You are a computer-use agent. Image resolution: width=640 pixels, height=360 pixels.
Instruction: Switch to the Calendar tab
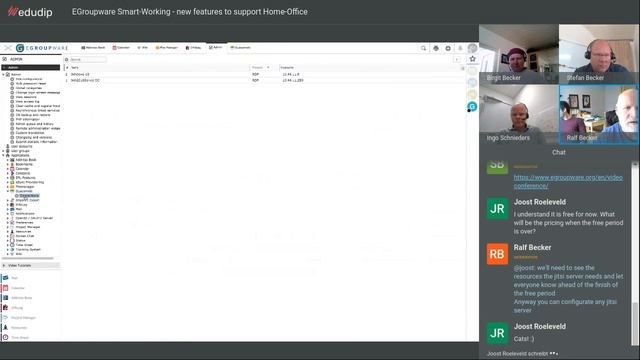tap(121, 48)
